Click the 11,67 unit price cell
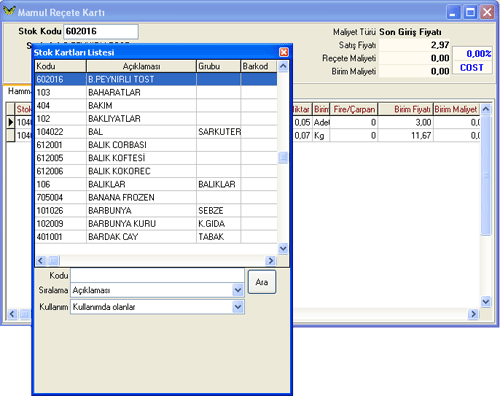Viewport: 500px width, 396px height. point(405,135)
